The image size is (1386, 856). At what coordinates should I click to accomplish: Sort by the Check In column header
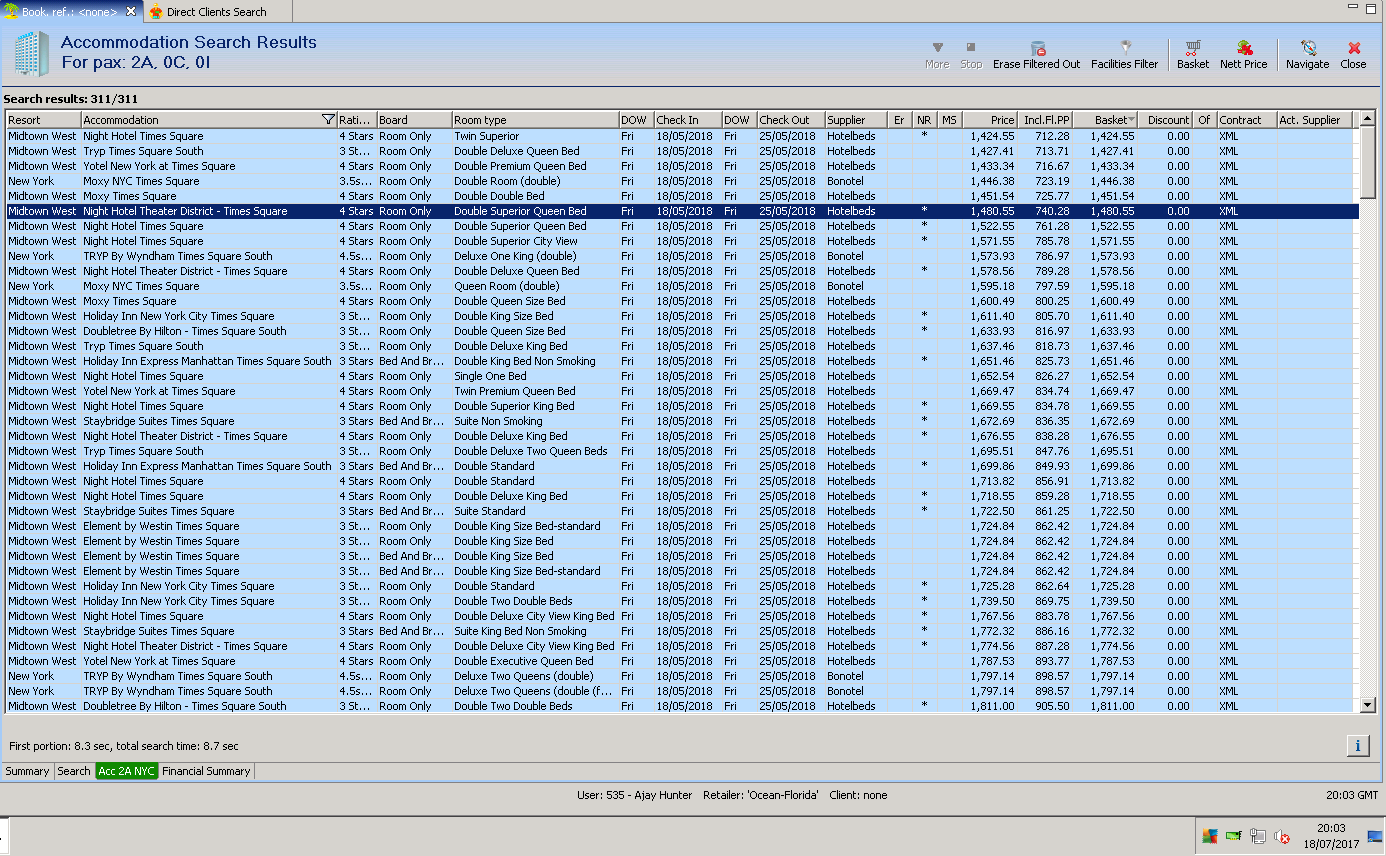click(x=688, y=120)
